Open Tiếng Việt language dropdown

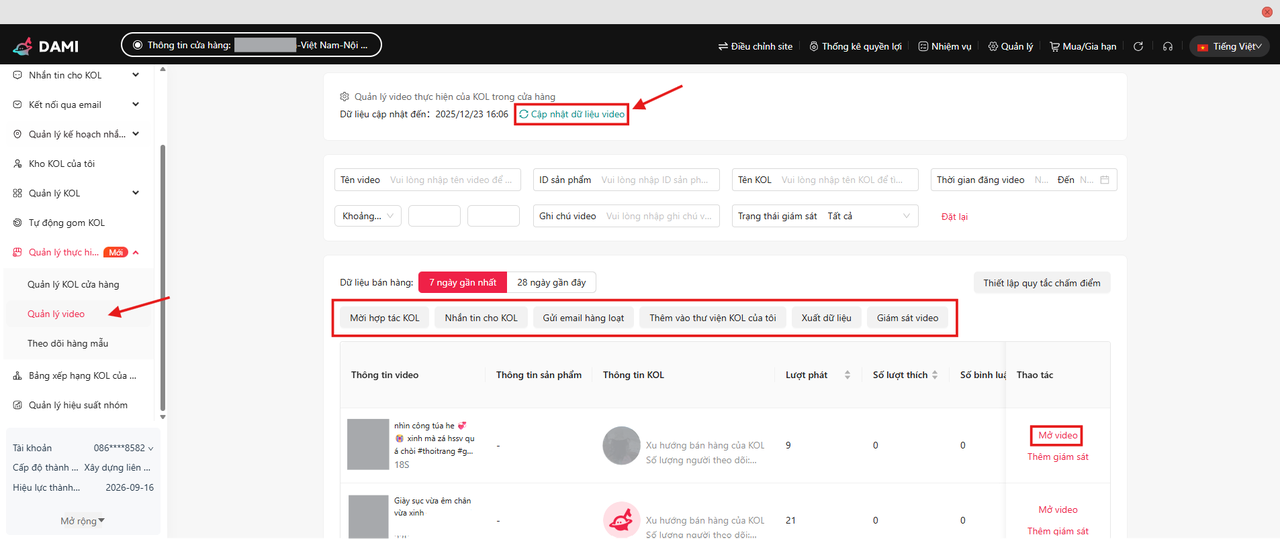point(1229,46)
